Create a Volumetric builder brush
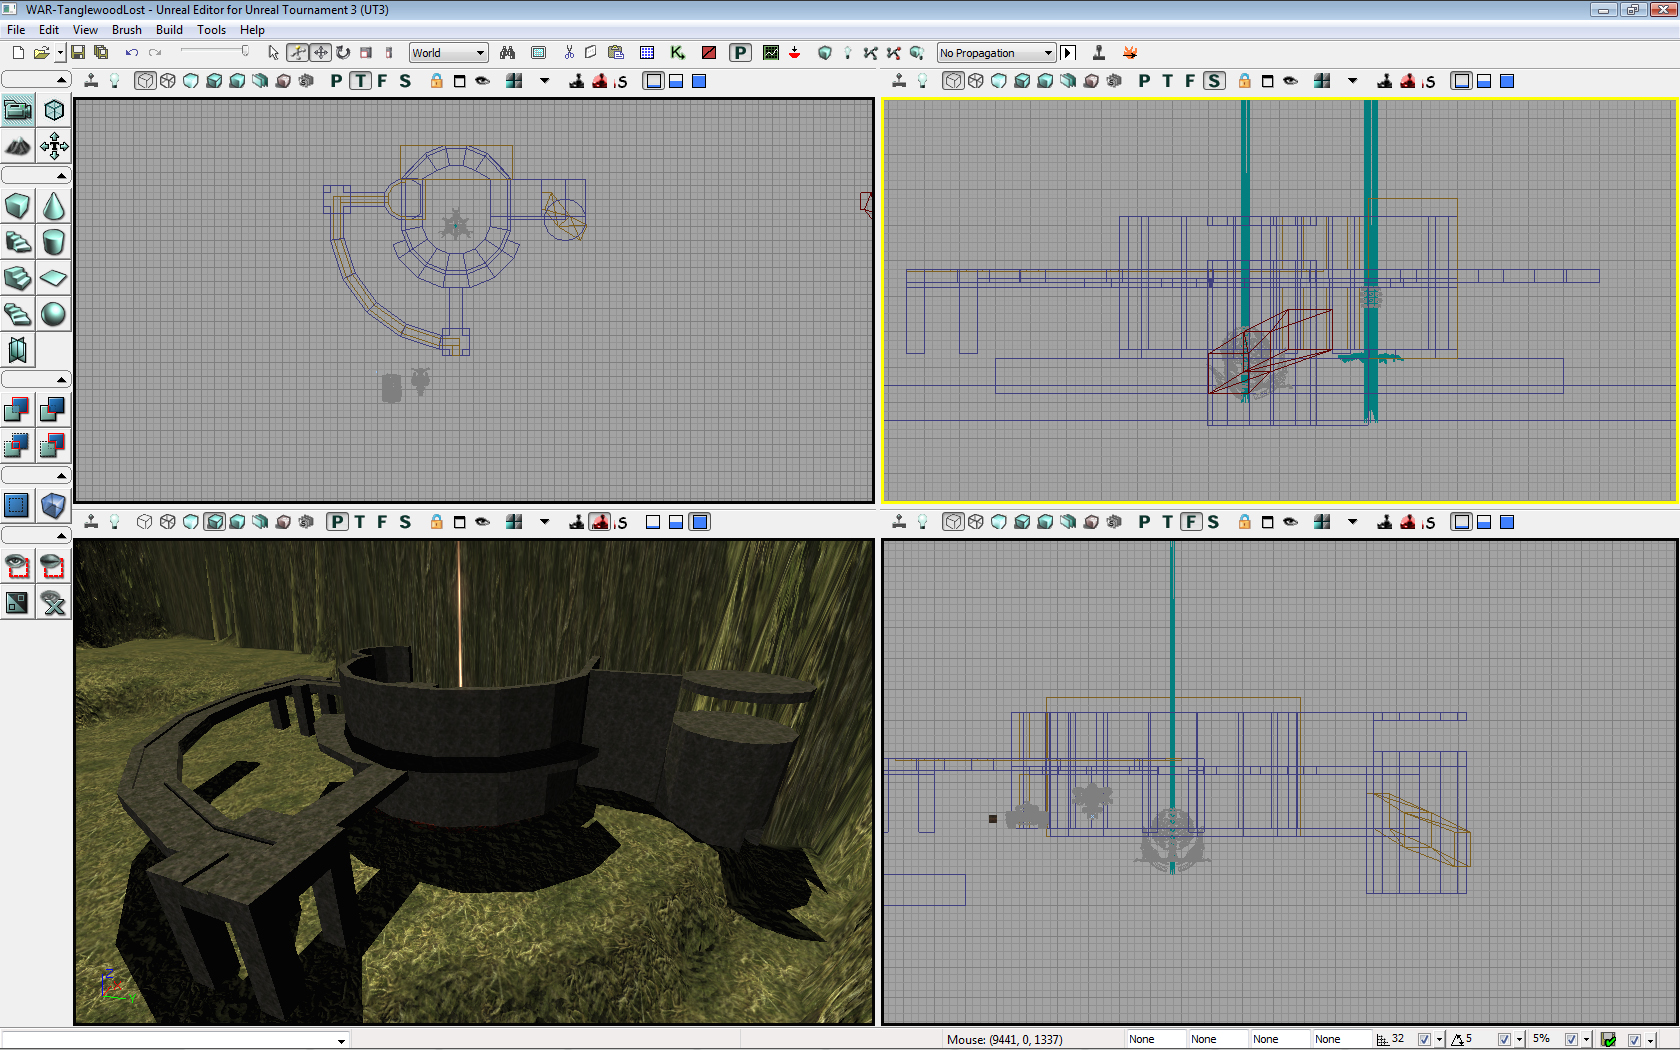This screenshot has width=1680, height=1050. coord(18,350)
